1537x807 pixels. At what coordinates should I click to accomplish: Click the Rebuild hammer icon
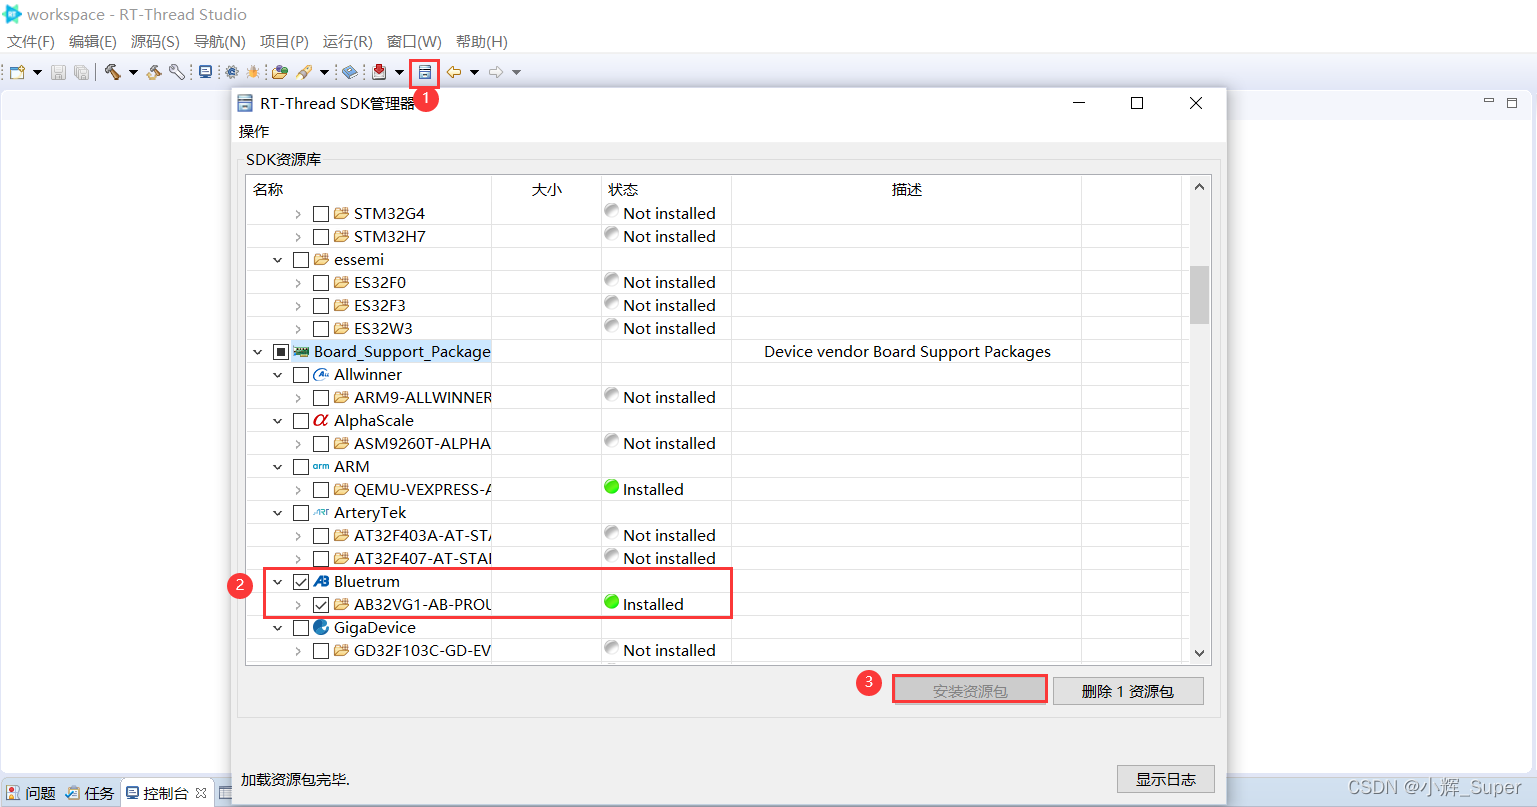tap(154, 72)
